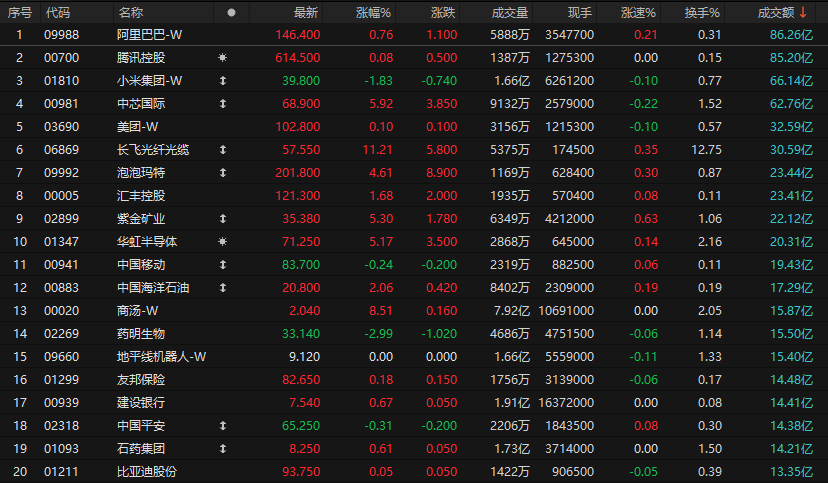The width and height of the screenshot is (828, 483).
Task: Select the 中芯国际 stock name
Action: pyautogui.click(x=141, y=103)
